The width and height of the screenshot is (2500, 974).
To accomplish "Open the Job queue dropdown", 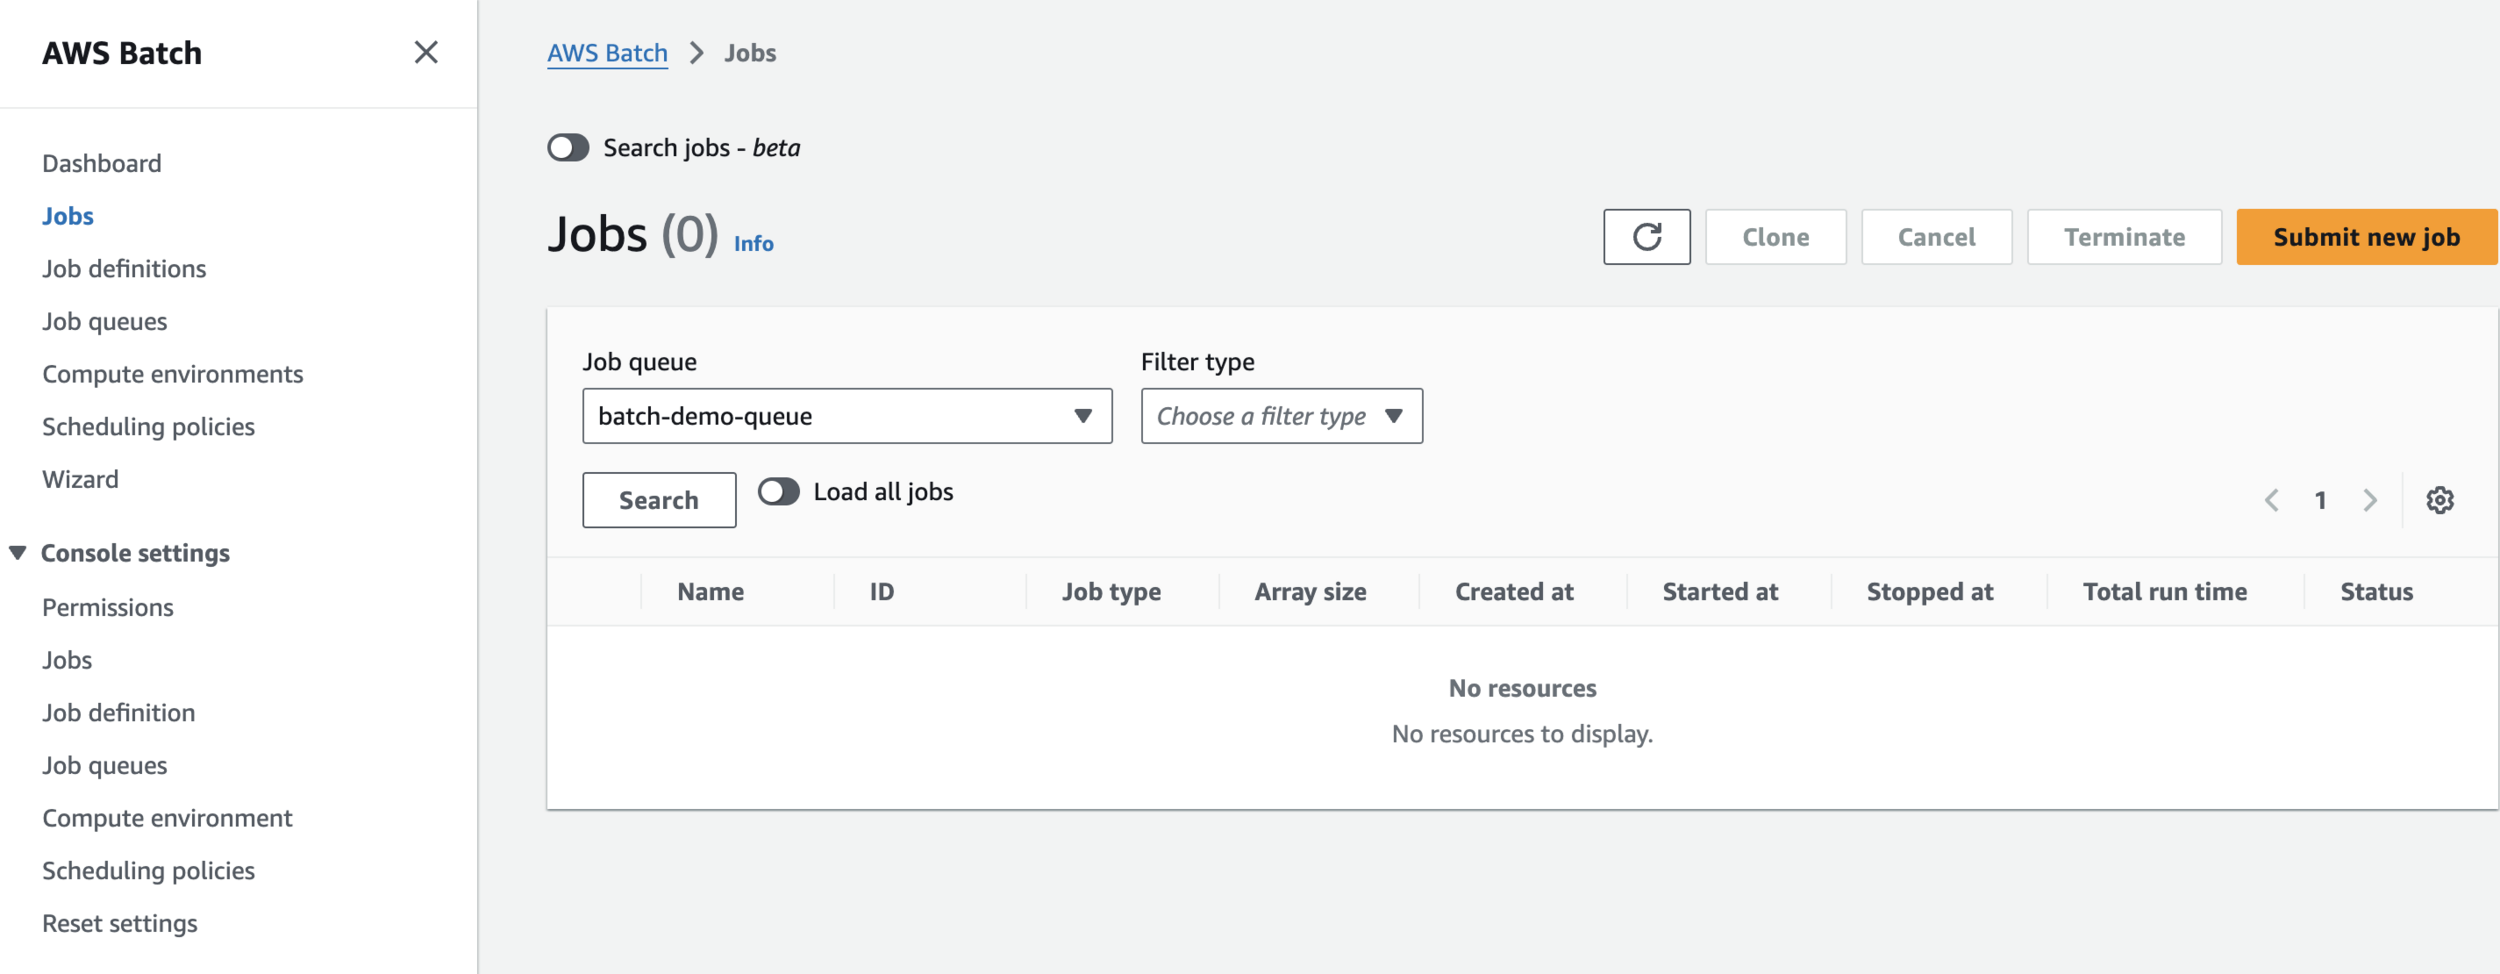I will 846,416.
